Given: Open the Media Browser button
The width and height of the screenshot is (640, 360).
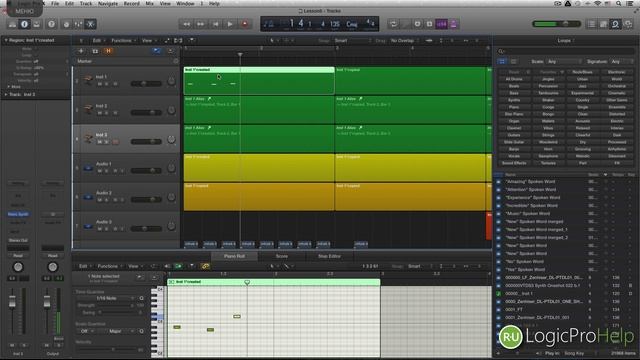Looking at the screenshot, I should (628, 24).
